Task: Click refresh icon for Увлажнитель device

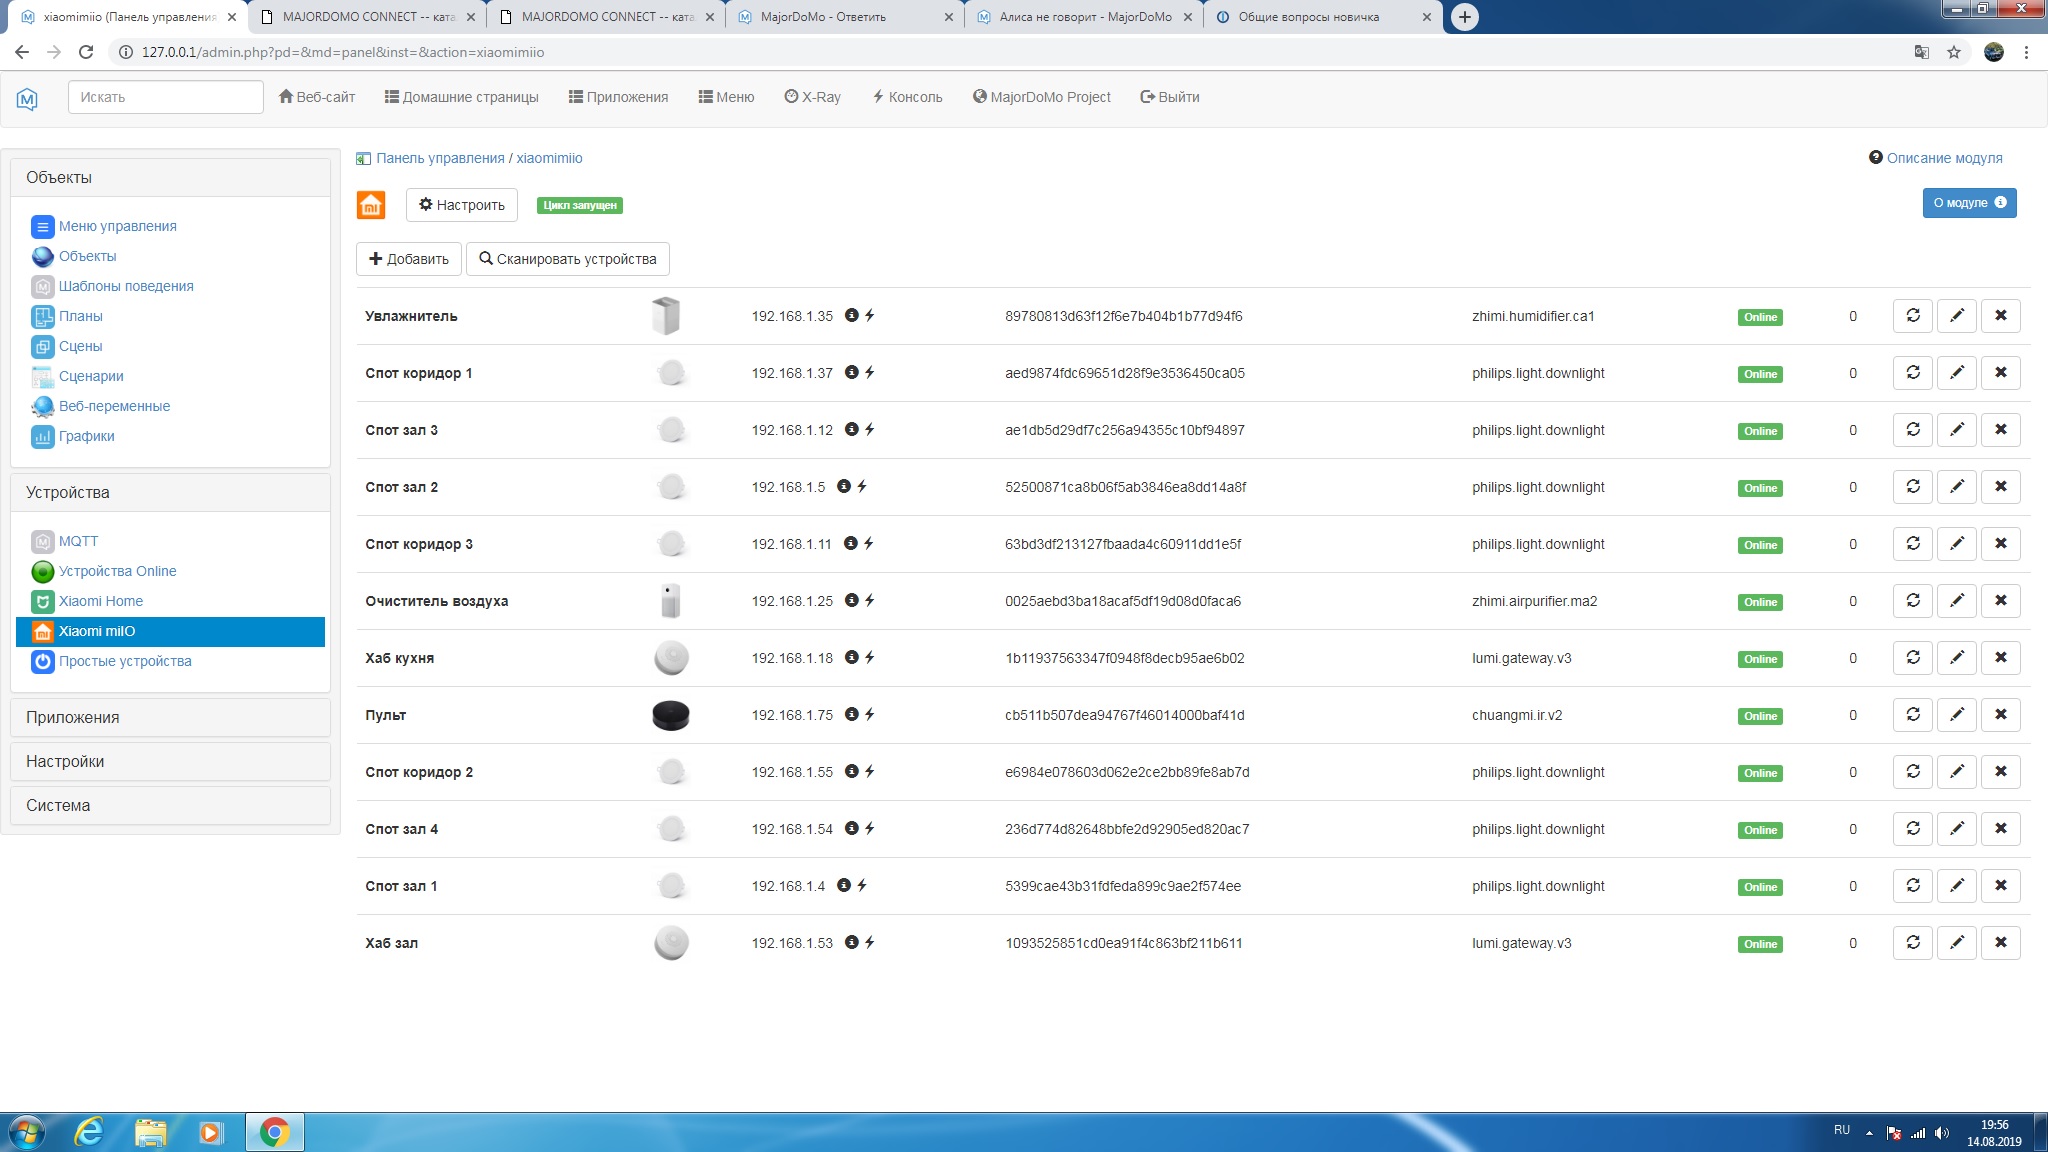Action: click(1912, 316)
